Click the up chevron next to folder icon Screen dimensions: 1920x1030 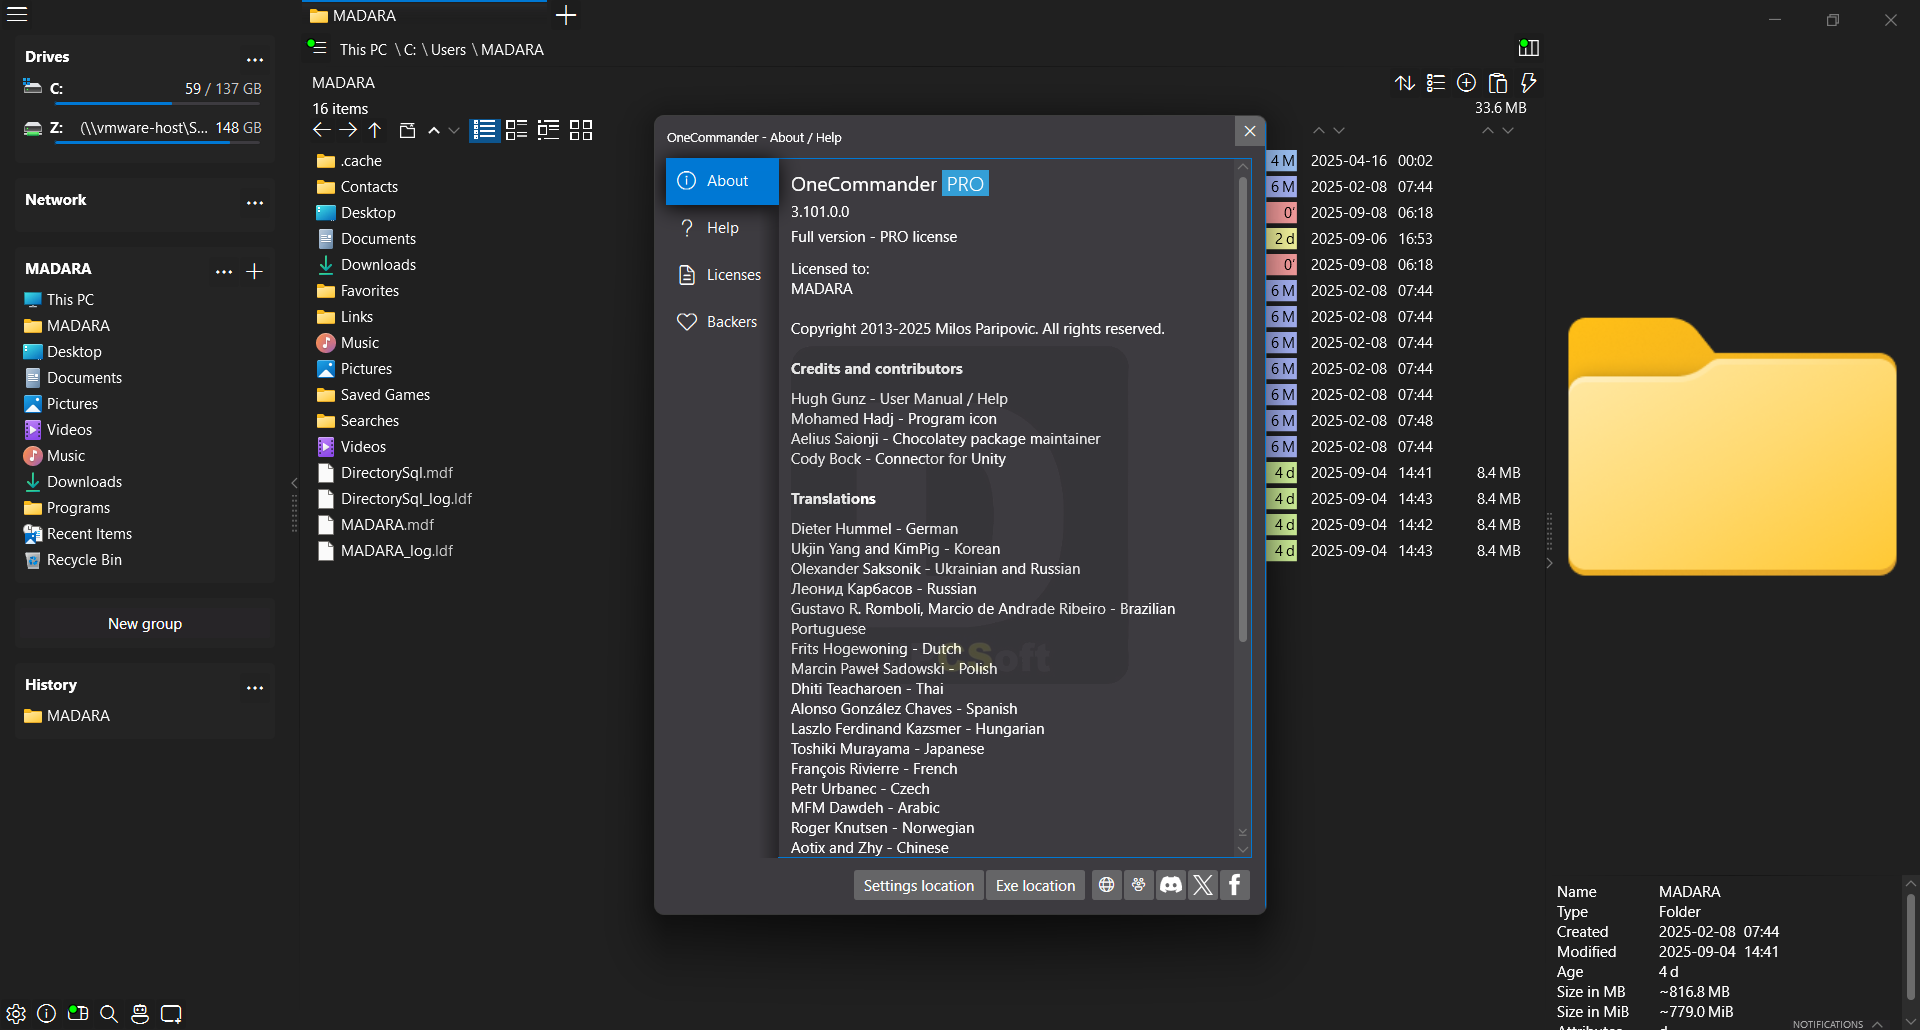[434, 131]
